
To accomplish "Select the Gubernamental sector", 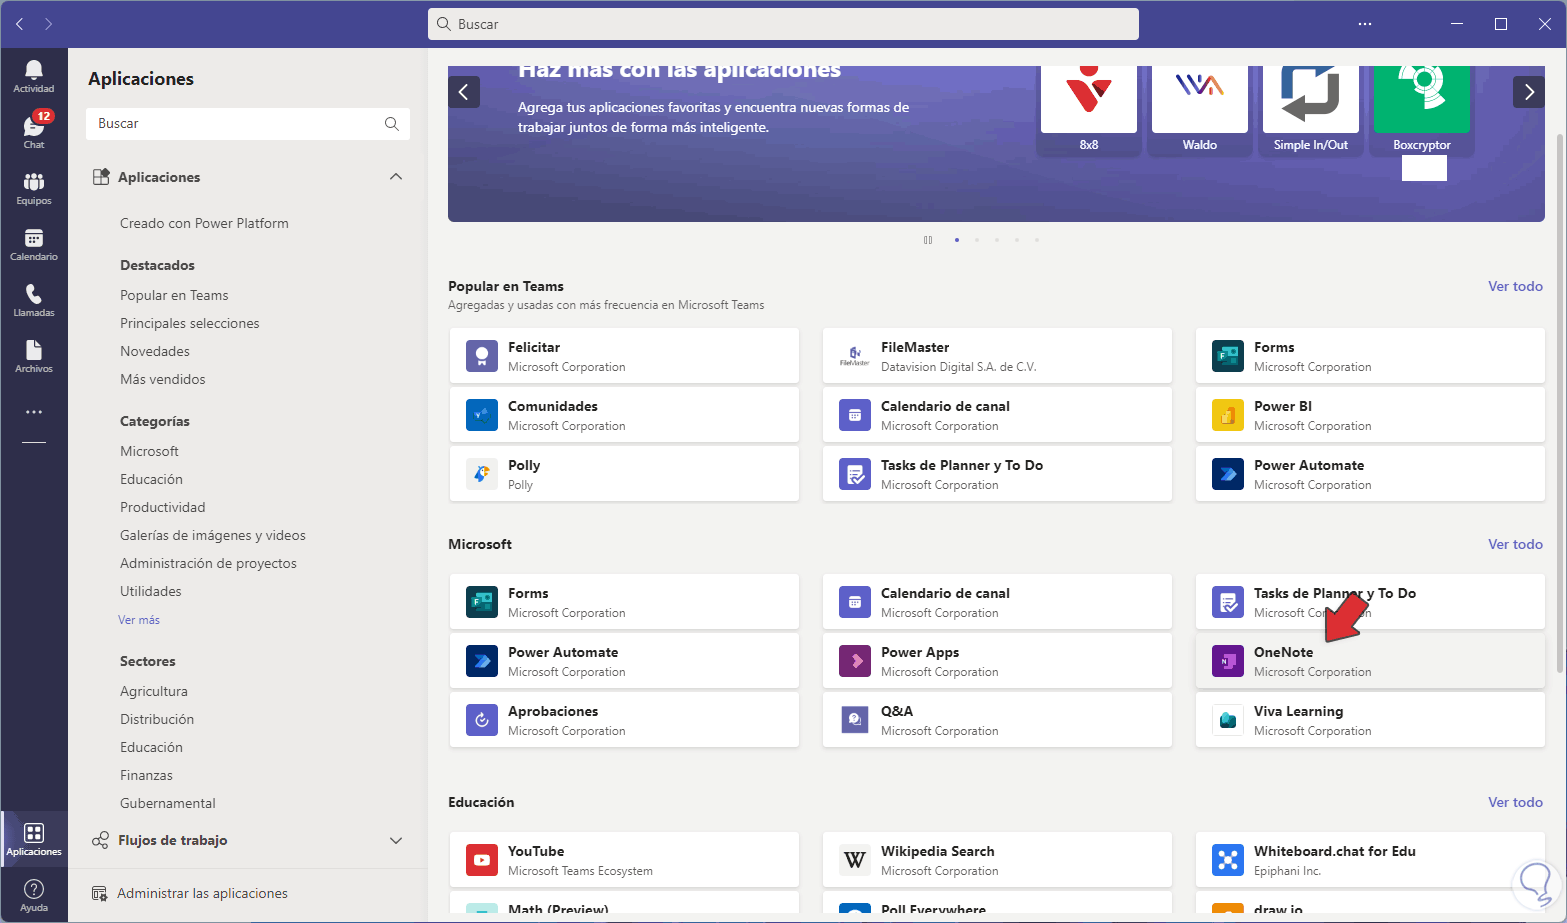I will click(x=168, y=803).
